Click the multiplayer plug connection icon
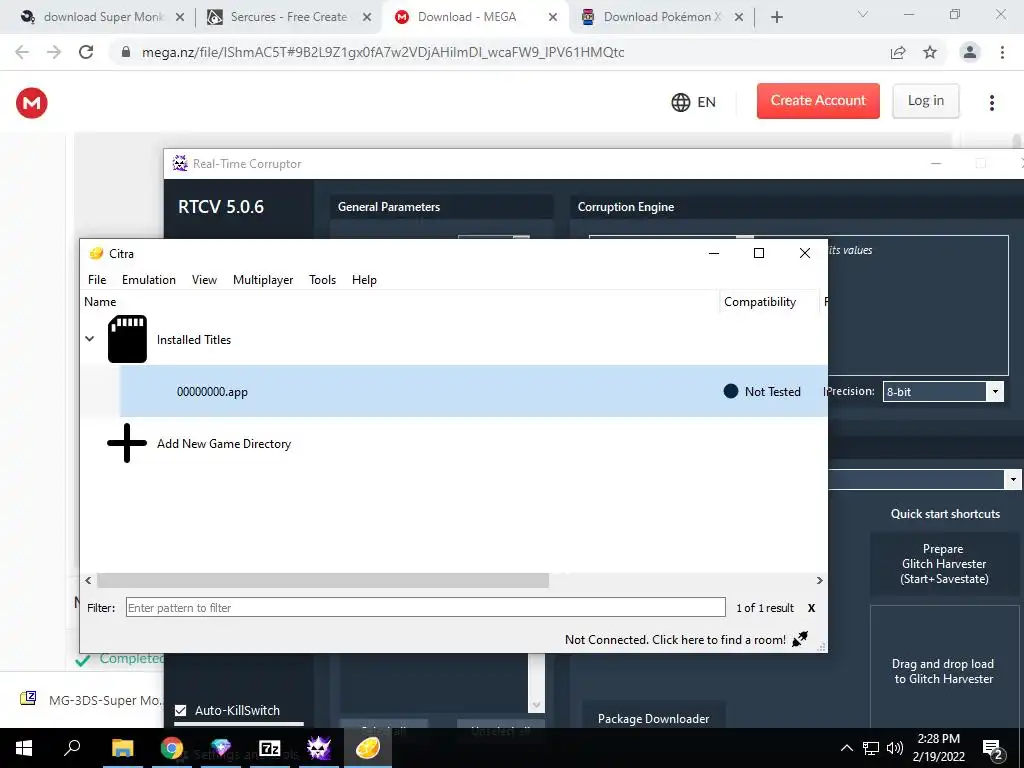1024x768 pixels. point(800,639)
